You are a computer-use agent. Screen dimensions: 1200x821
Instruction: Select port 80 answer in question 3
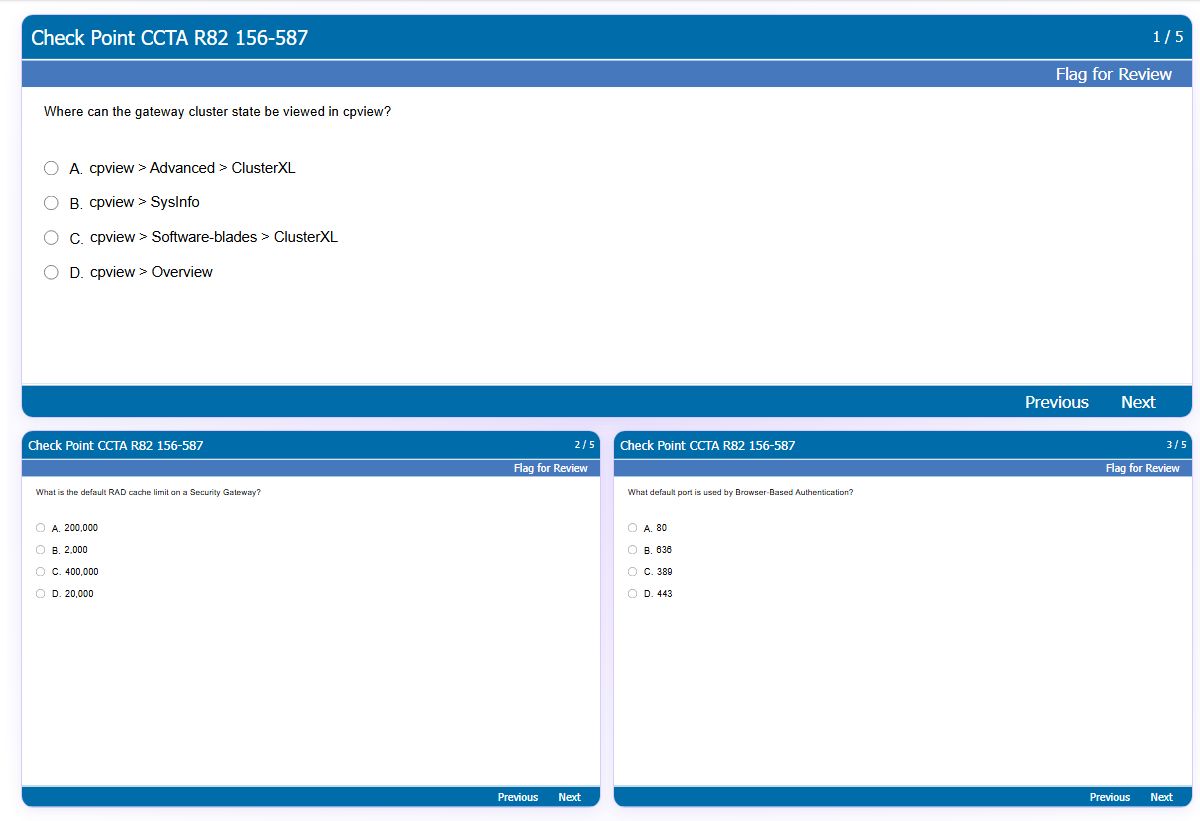[x=632, y=528]
